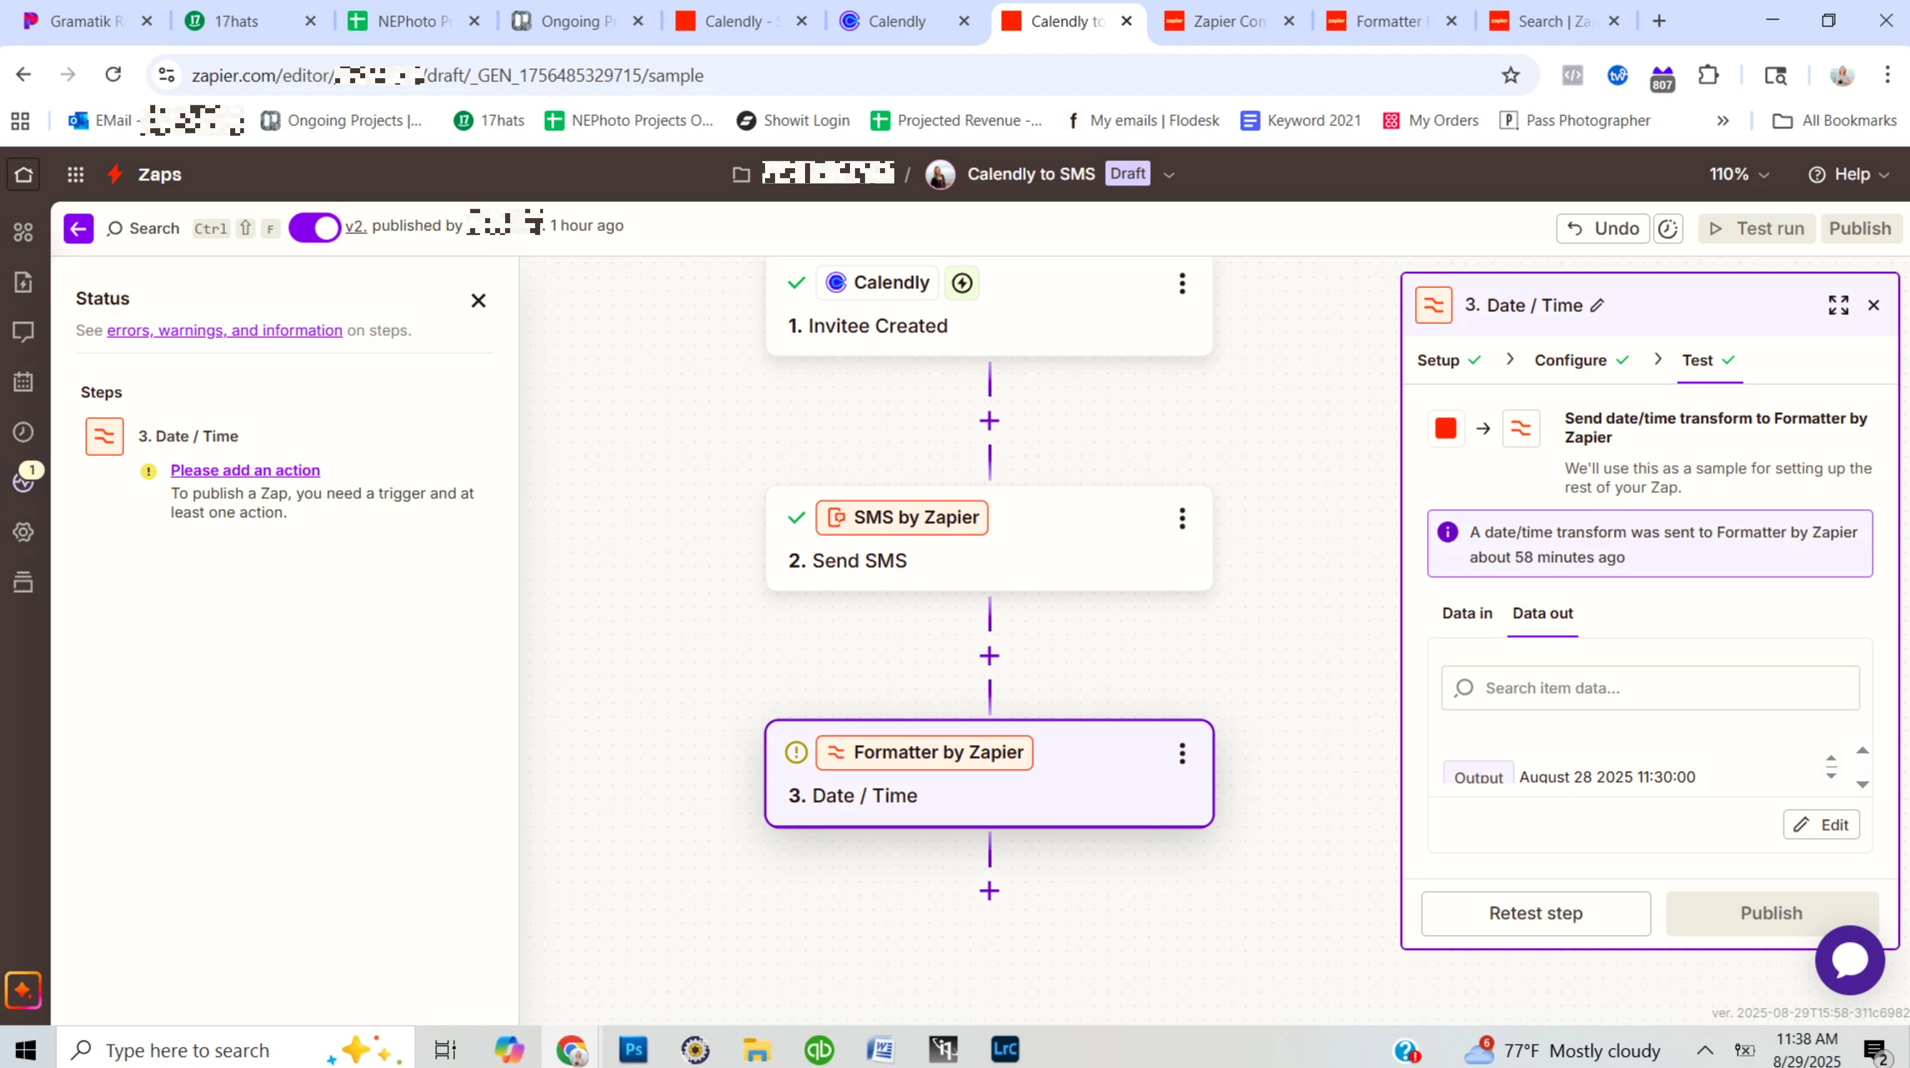
Task: Open the chat support bubble
Action: click(x=1850, y=959)
